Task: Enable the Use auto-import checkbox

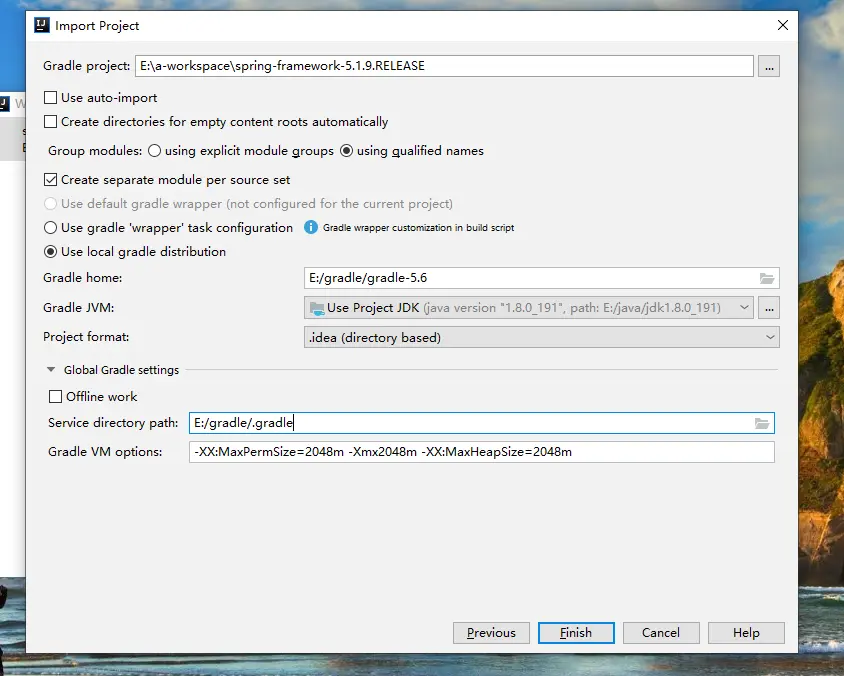Action: 50,97
